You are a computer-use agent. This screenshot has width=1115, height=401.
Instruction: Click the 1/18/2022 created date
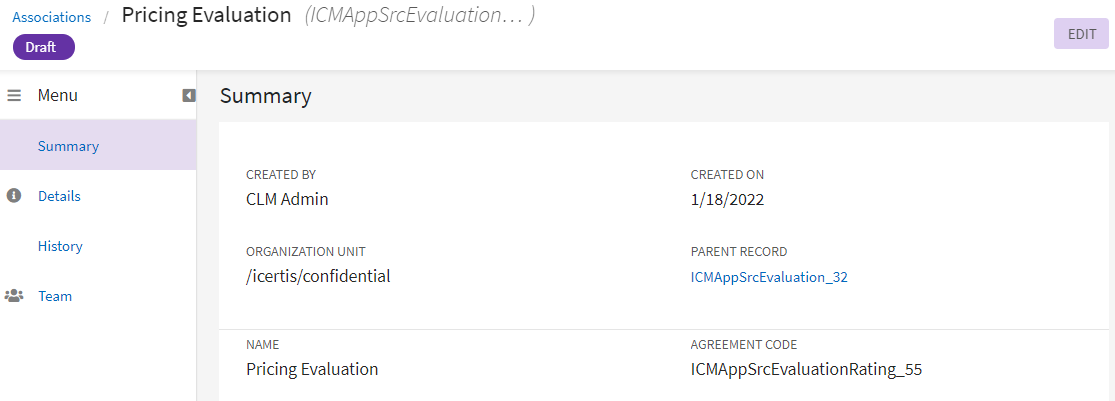(x=727, y=199)
